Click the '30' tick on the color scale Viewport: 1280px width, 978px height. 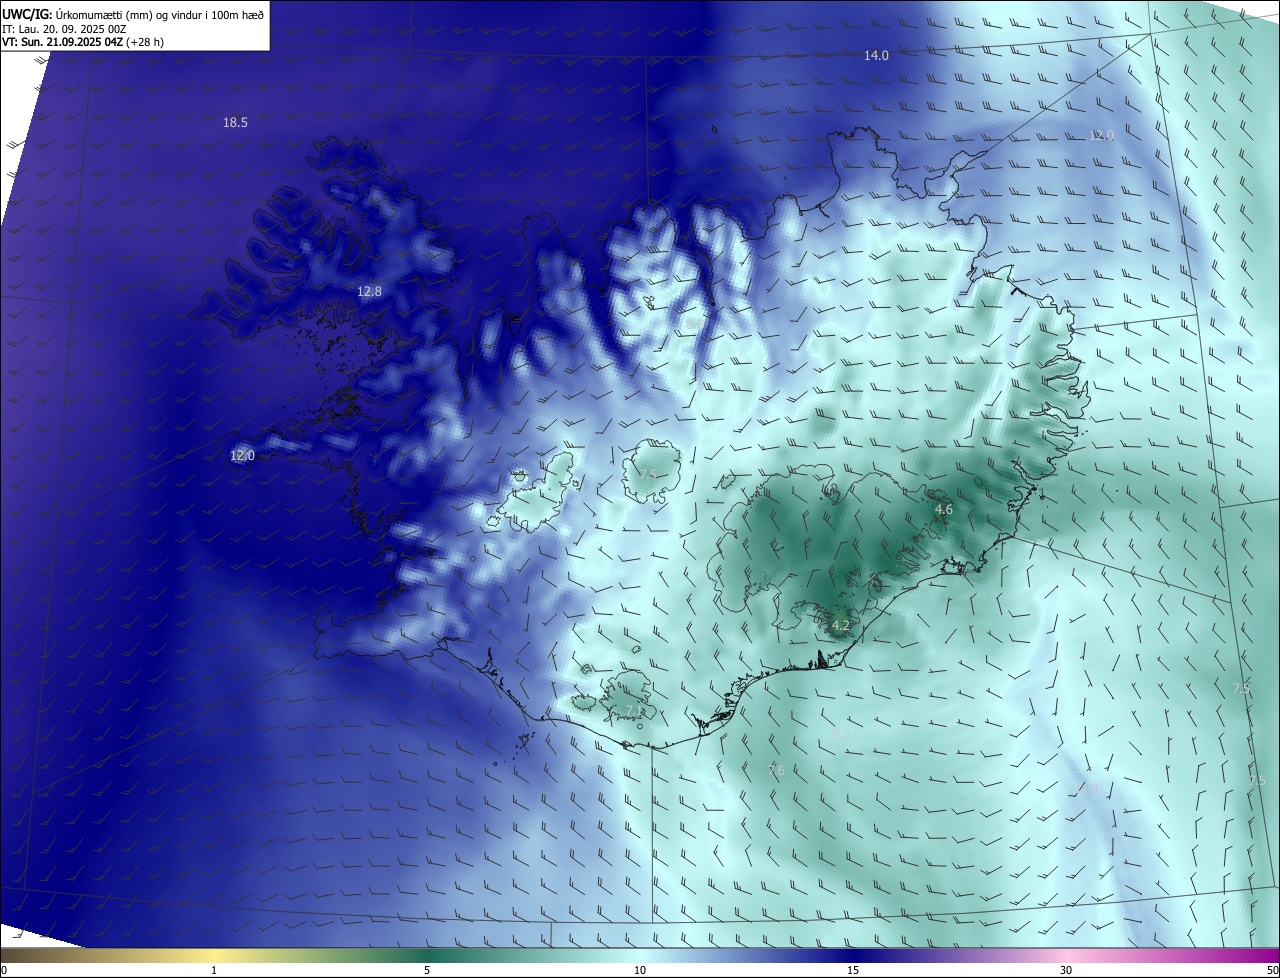[1066, 971]
